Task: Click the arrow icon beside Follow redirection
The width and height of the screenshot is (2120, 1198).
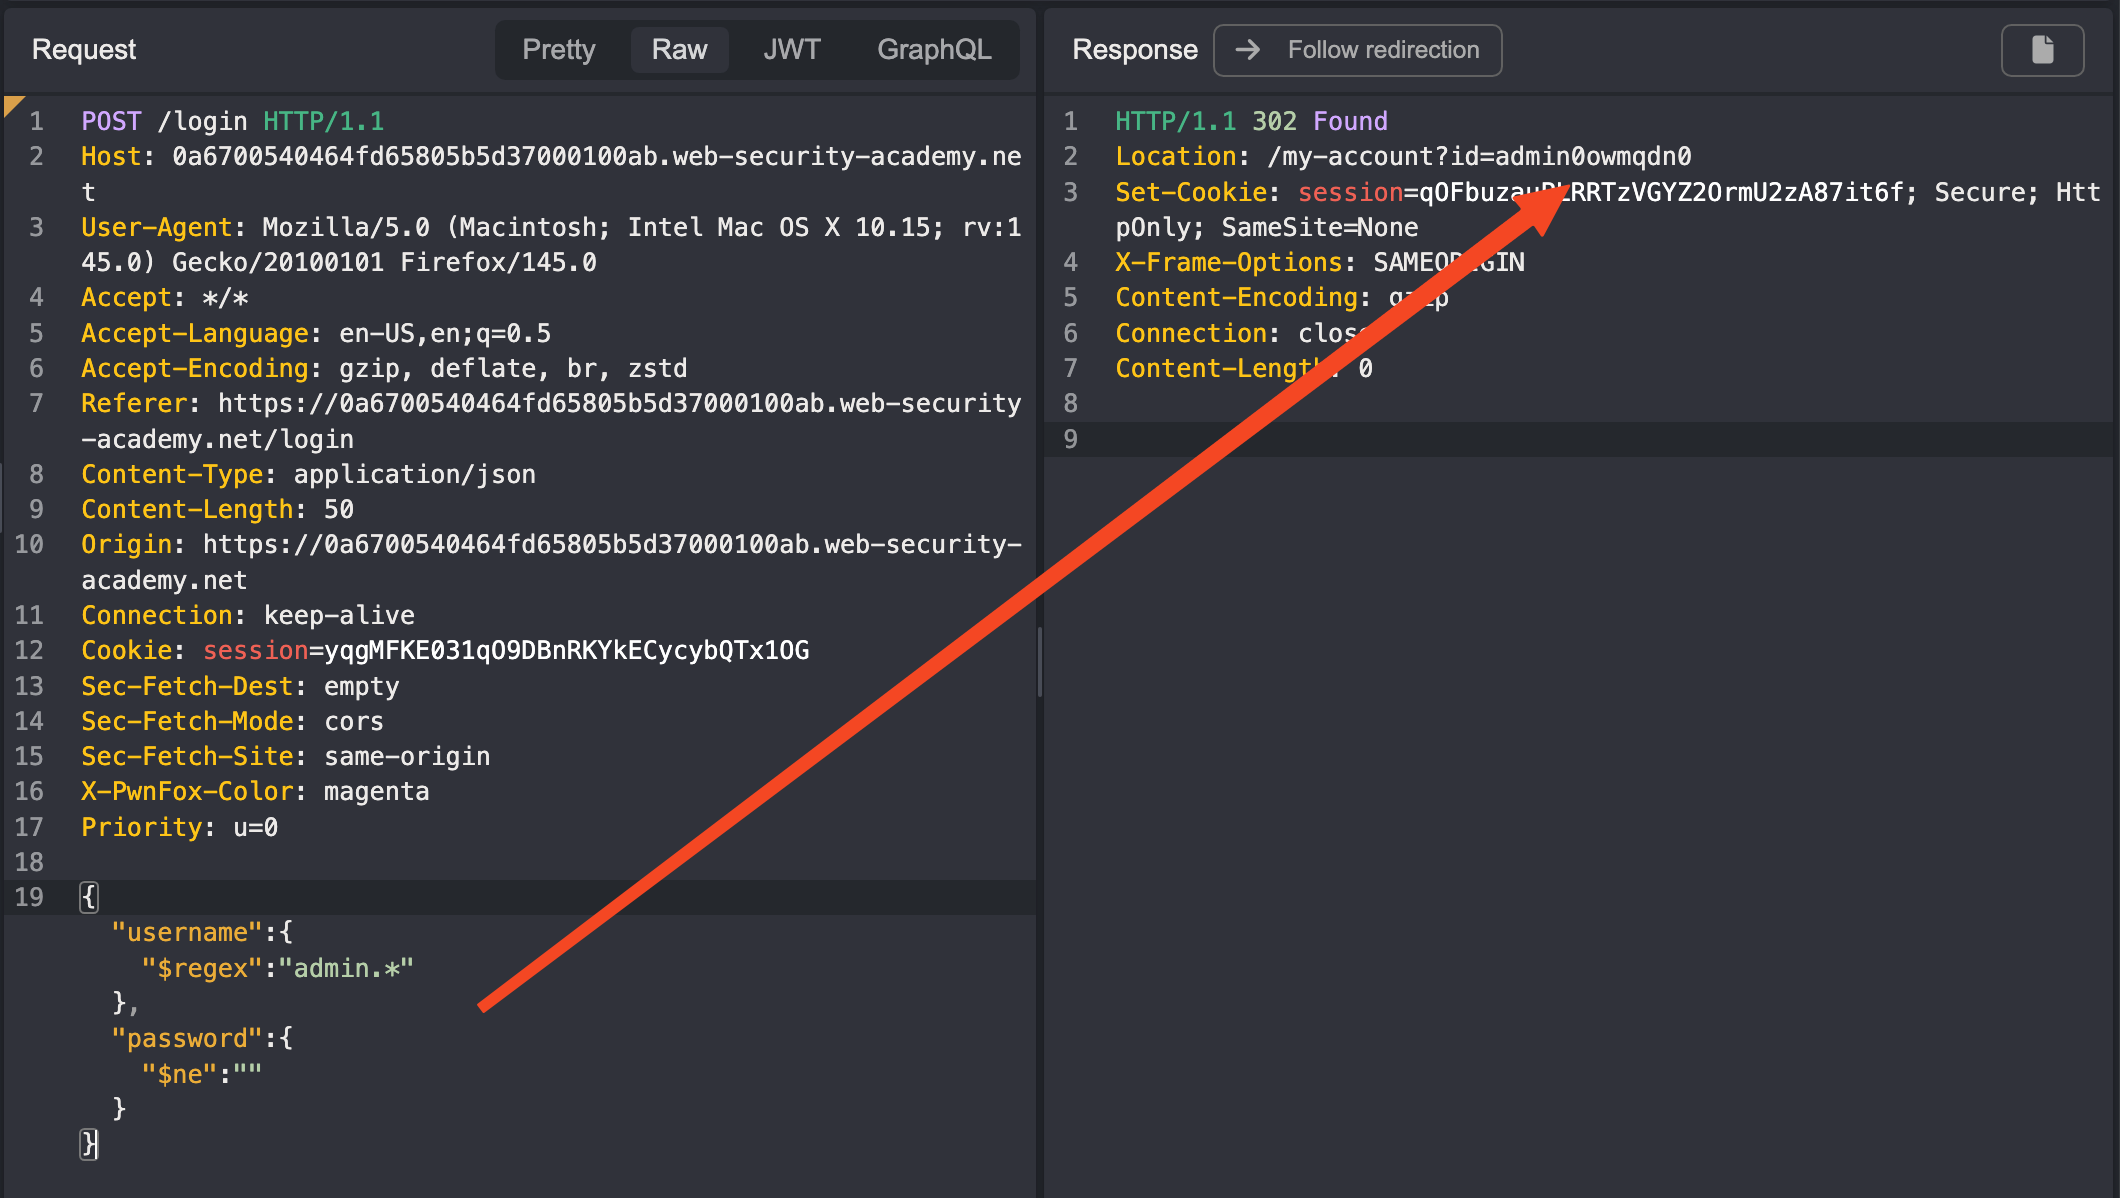Action: (1247, 50)
